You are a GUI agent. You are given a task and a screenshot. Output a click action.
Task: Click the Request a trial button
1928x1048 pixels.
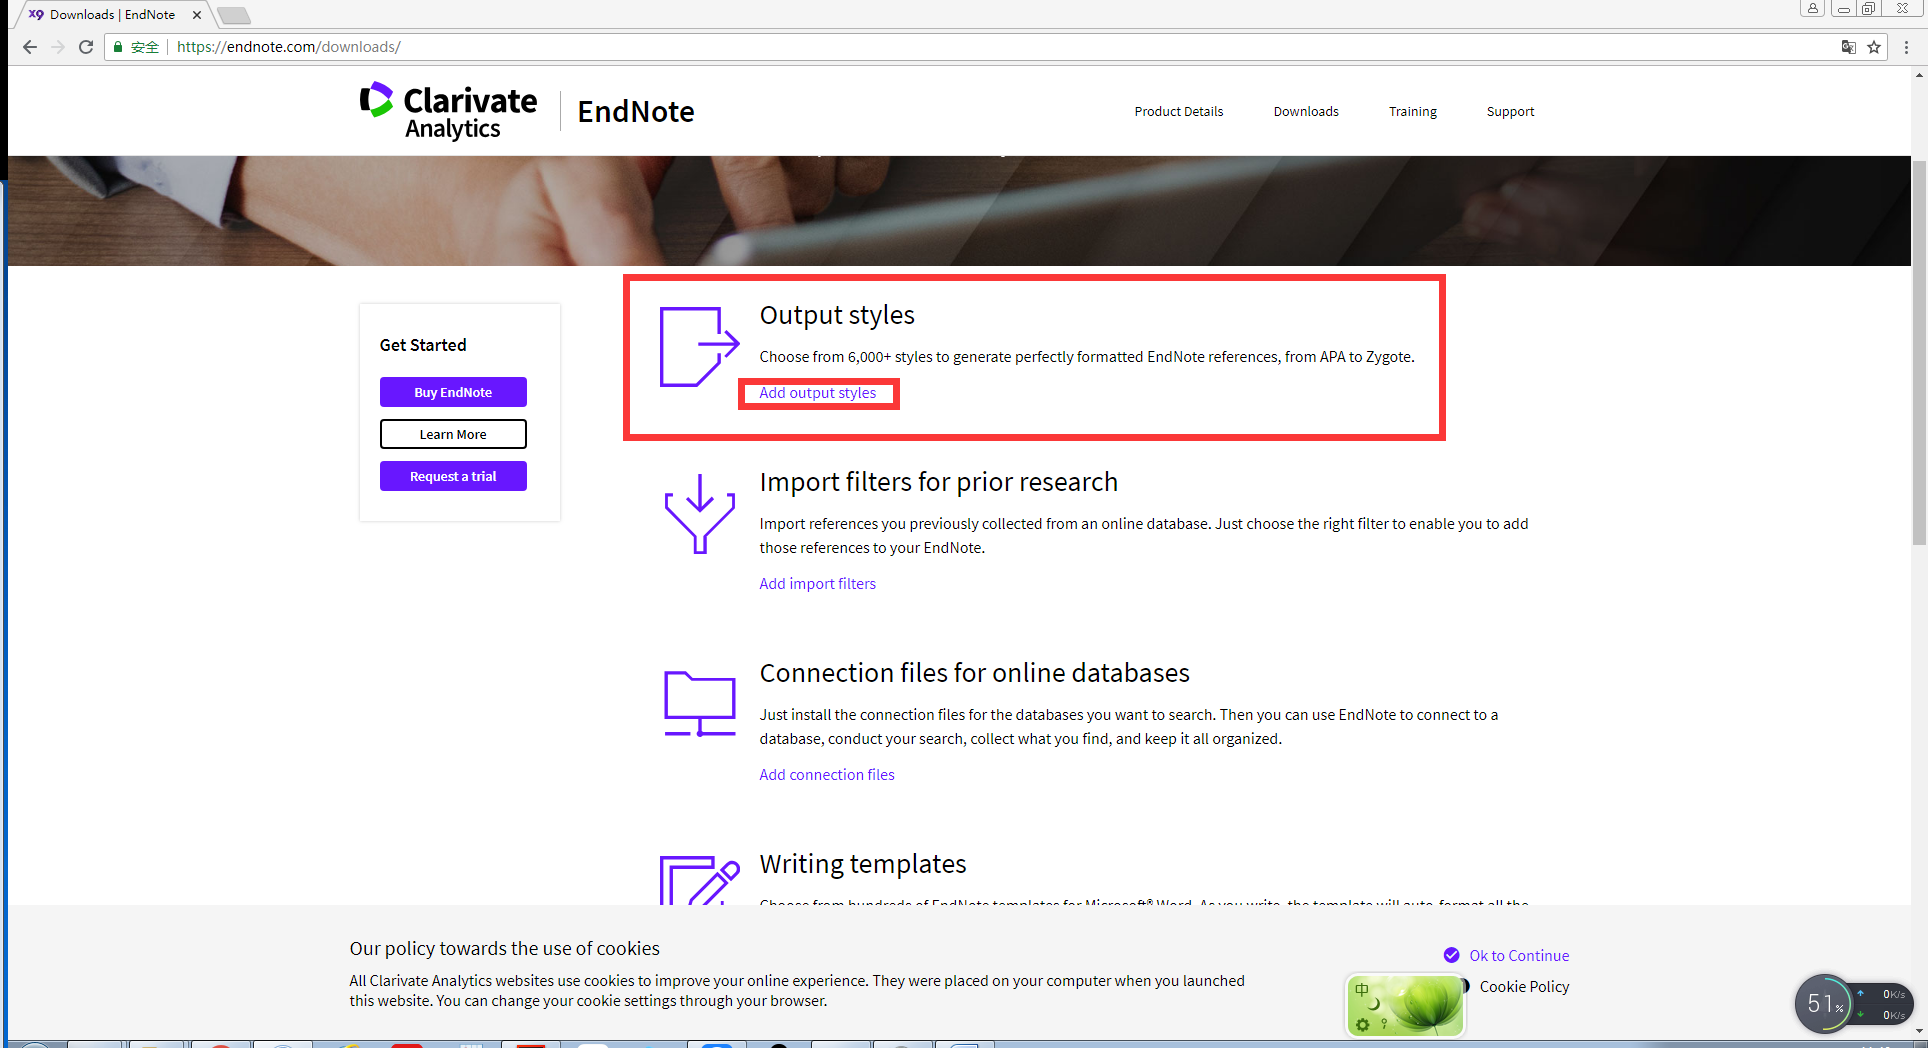point(453,476)
